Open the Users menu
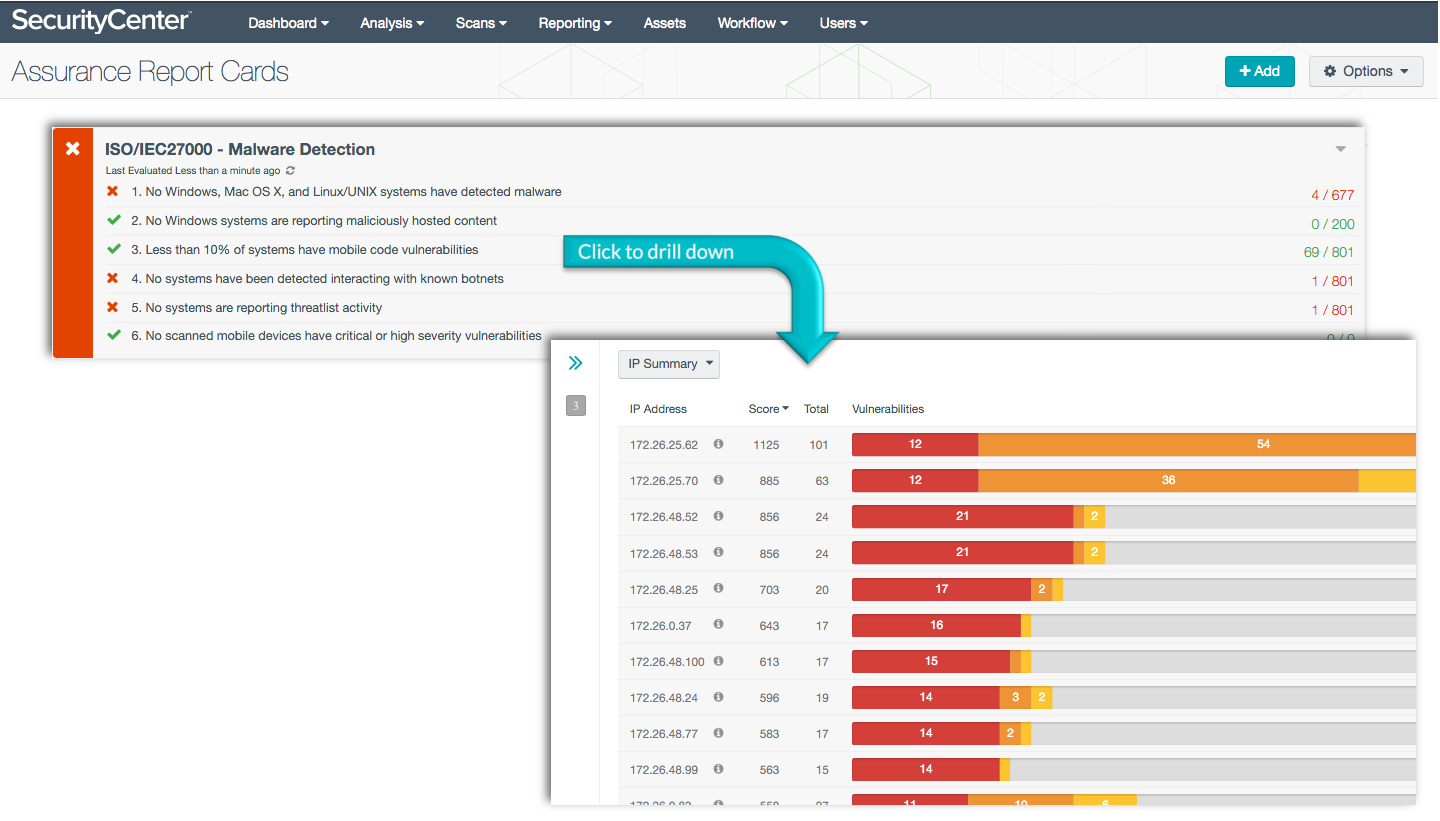This screenshot has height=821, width=1440. tap(843, 23)
